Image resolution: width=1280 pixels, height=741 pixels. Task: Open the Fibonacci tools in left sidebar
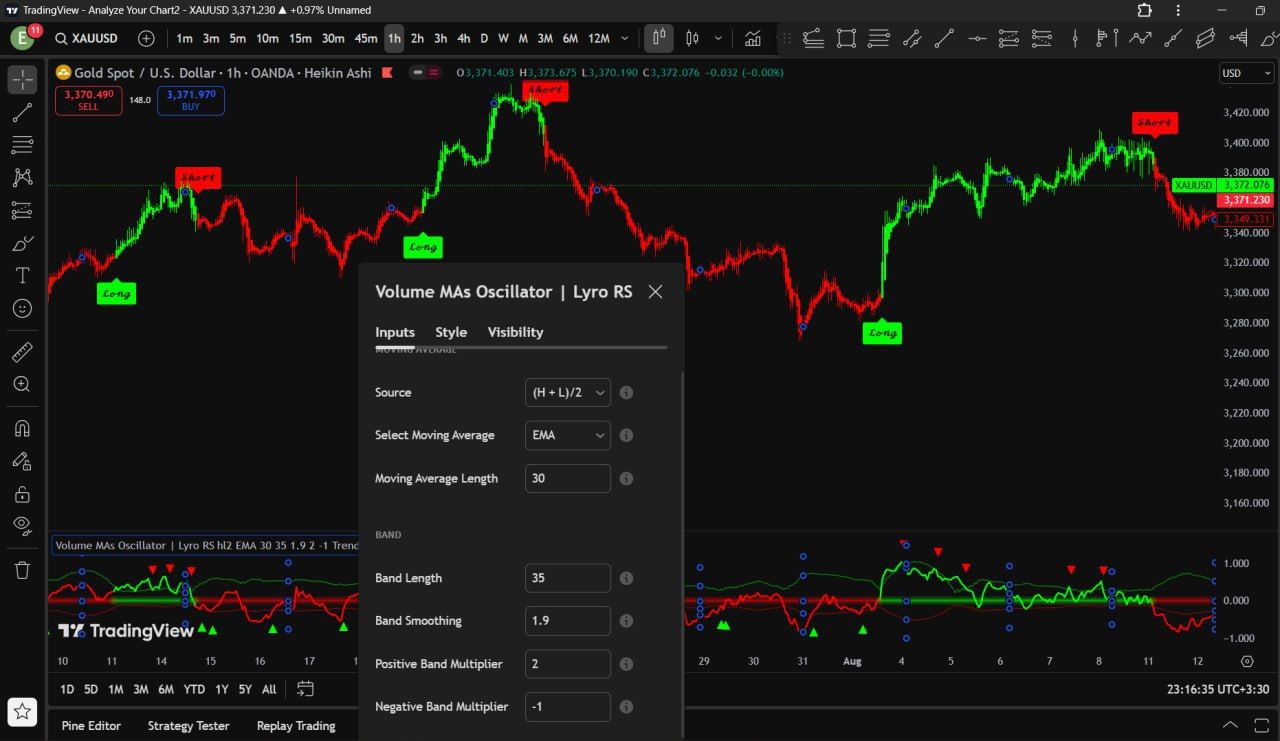22,145
